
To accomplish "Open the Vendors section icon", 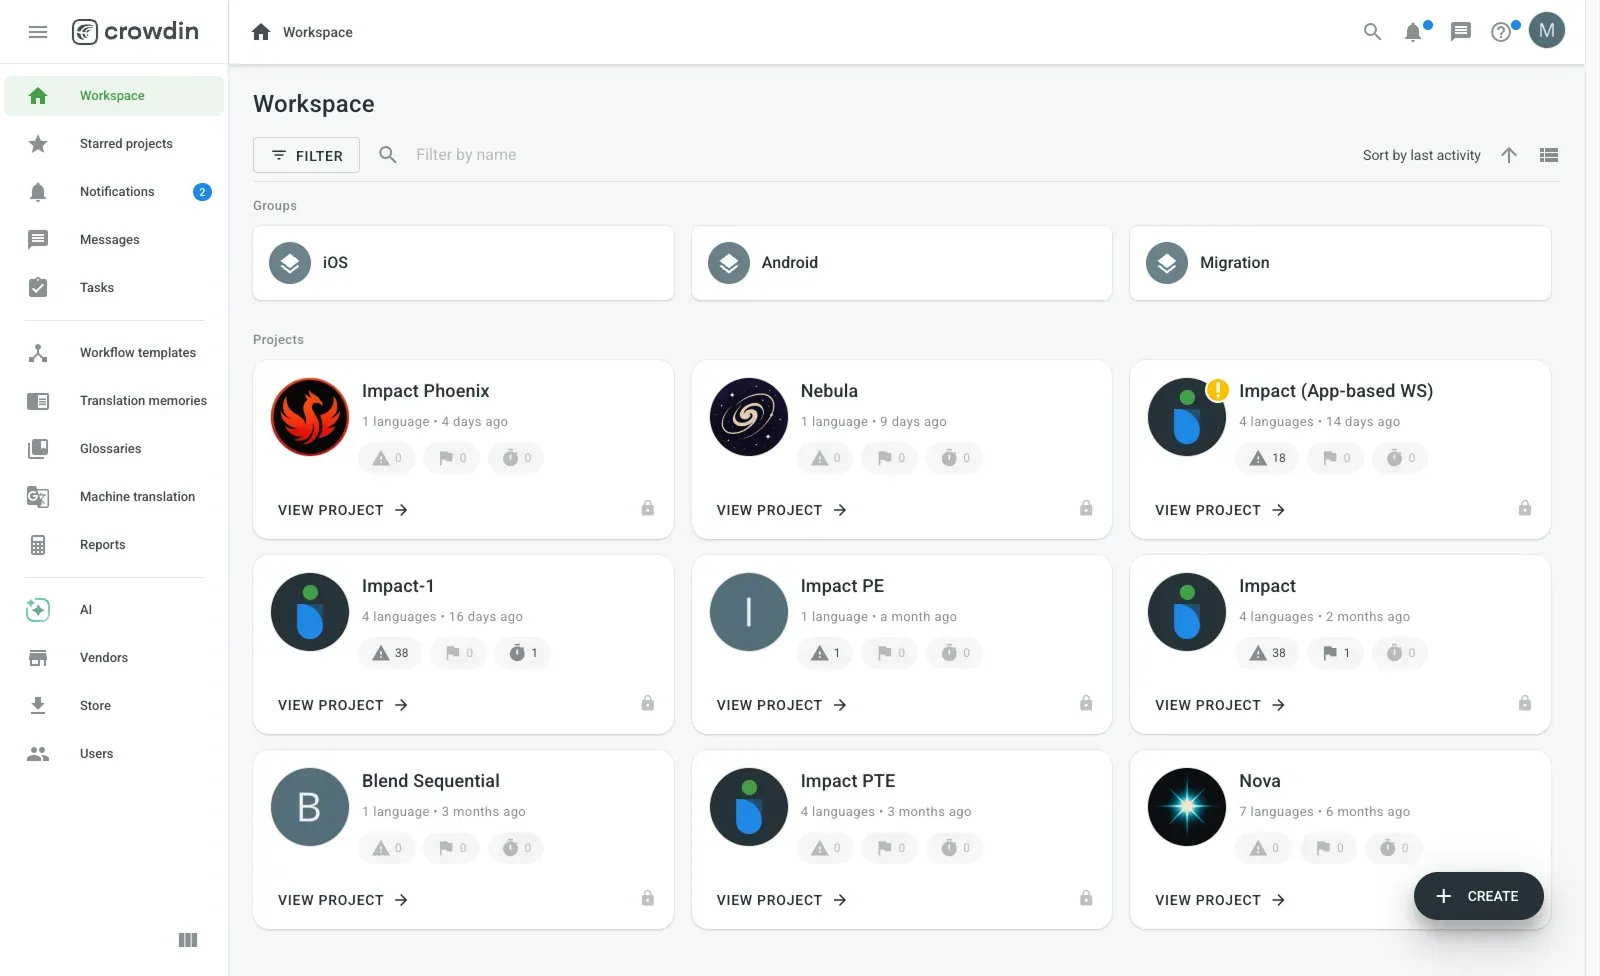I will (38, 657).
